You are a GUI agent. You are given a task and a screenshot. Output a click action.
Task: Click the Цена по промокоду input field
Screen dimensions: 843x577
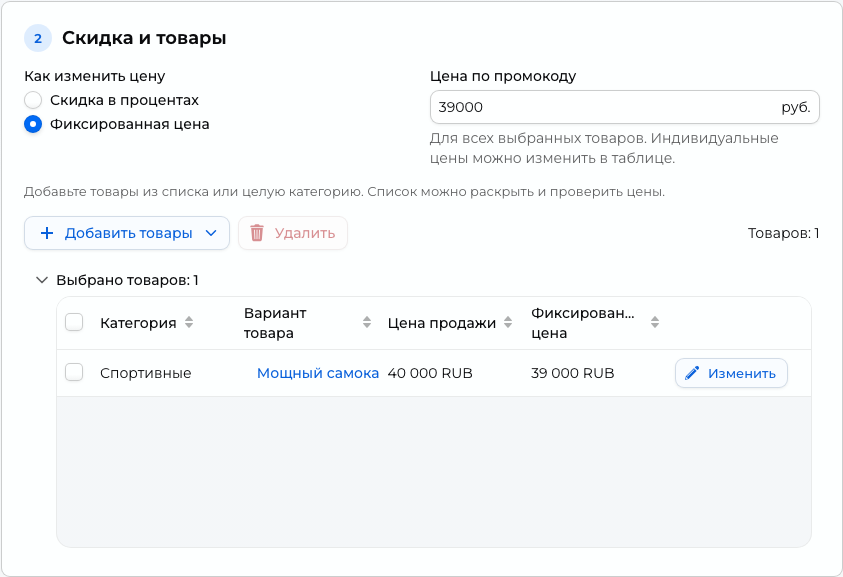[624, 107]
